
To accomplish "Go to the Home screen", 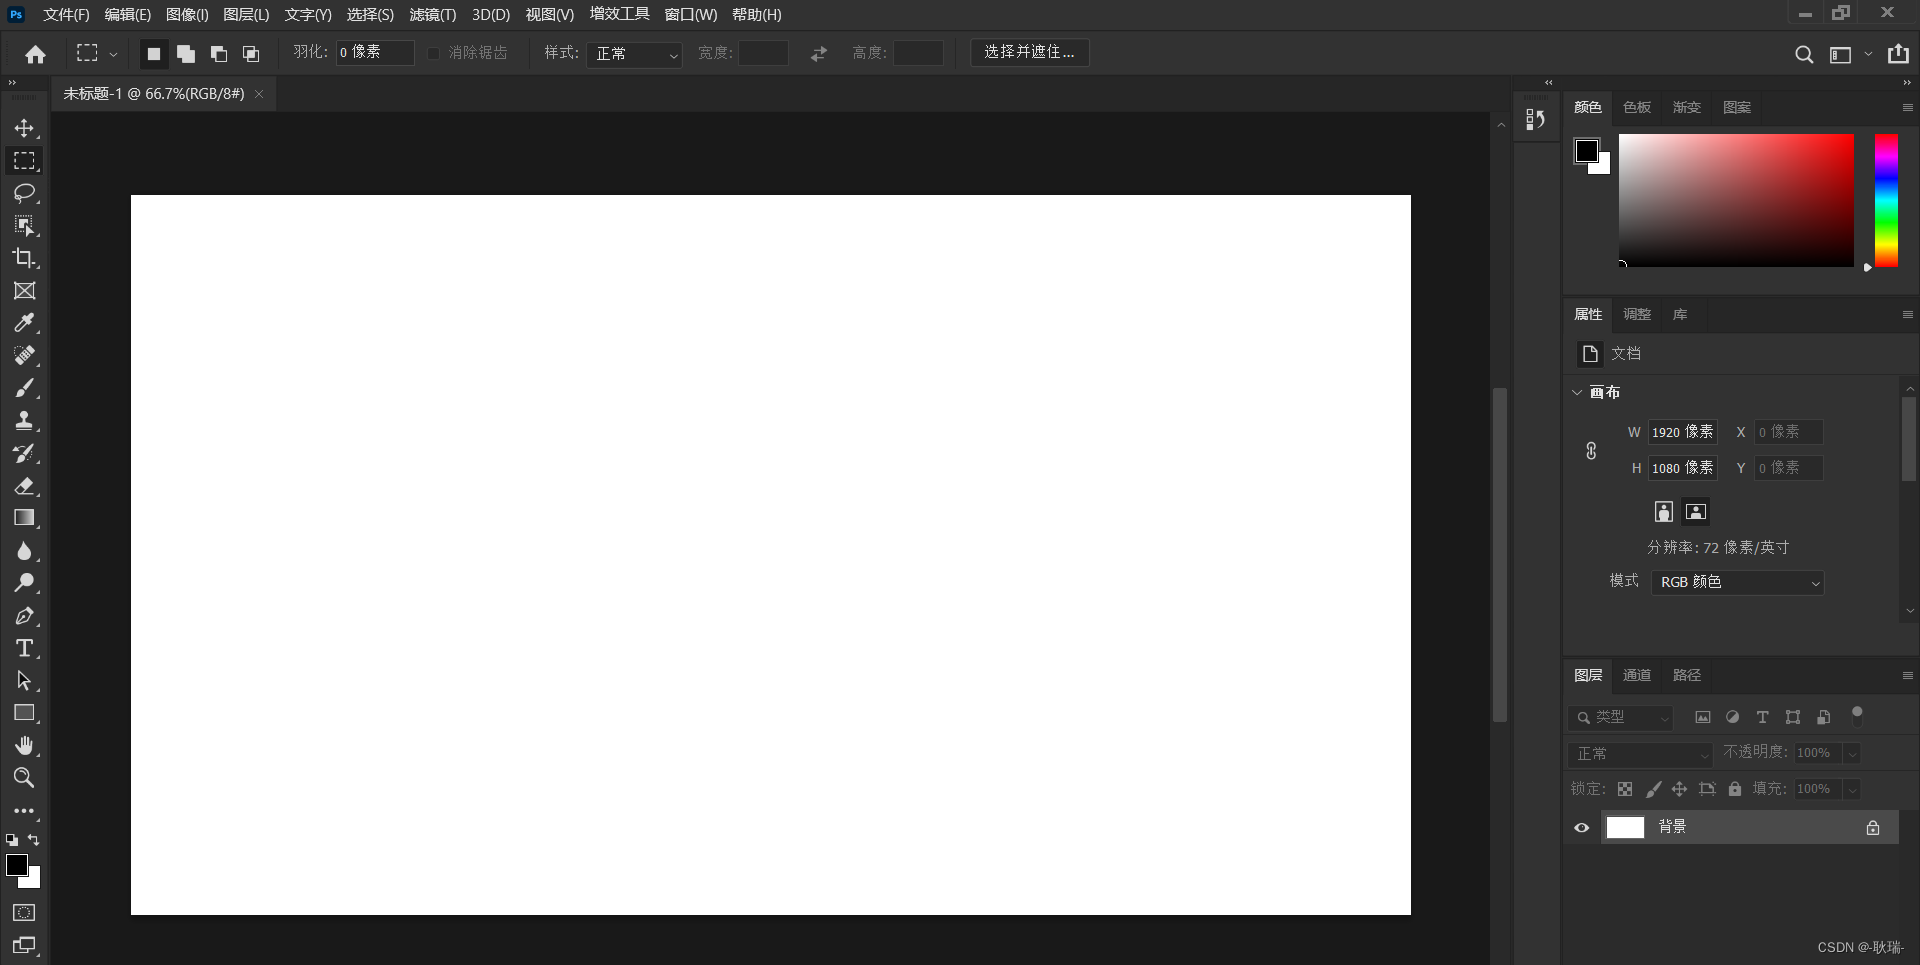I will point(36,54).
